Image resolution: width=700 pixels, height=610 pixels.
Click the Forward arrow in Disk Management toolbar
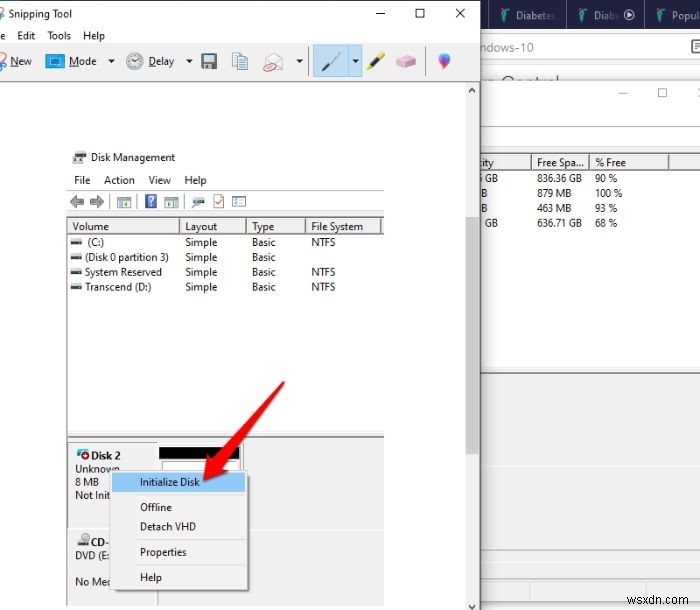(97, 202)
